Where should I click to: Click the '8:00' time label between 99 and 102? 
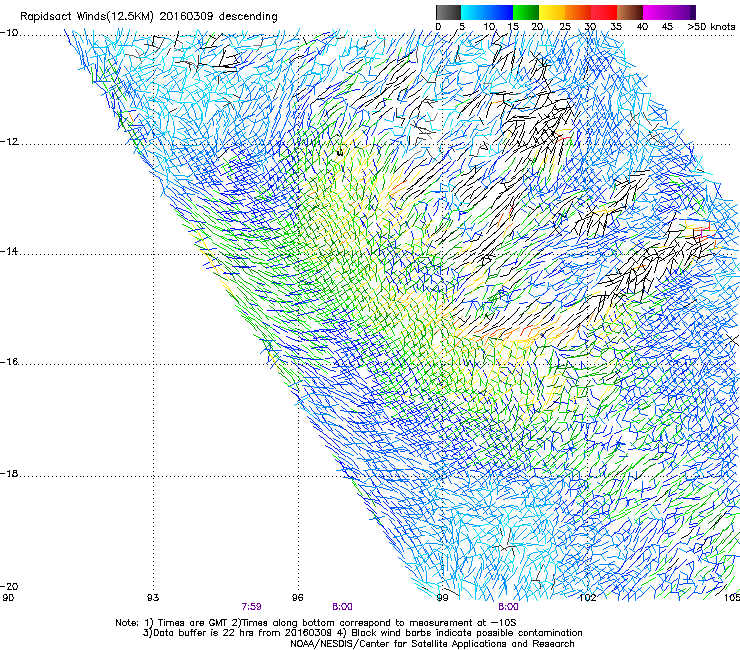[x=508, y=607]
